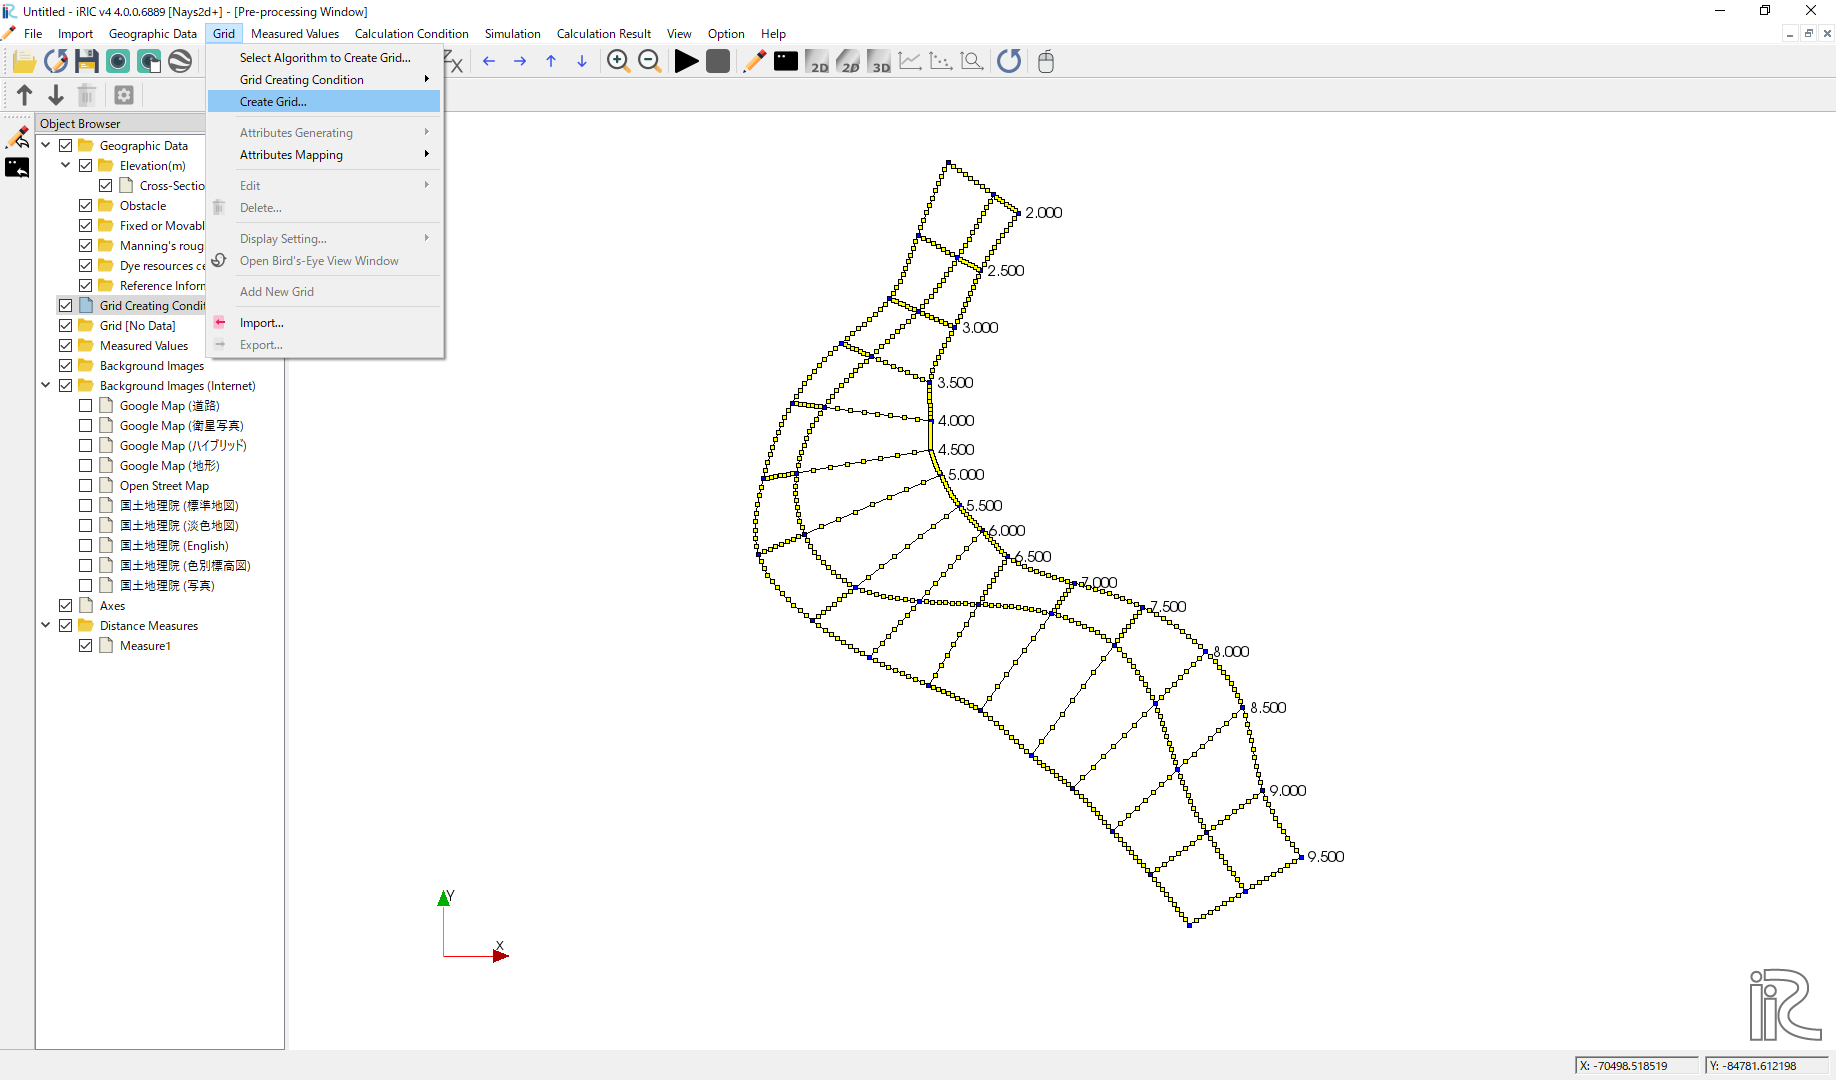Move object down in Object Browser

56,95
